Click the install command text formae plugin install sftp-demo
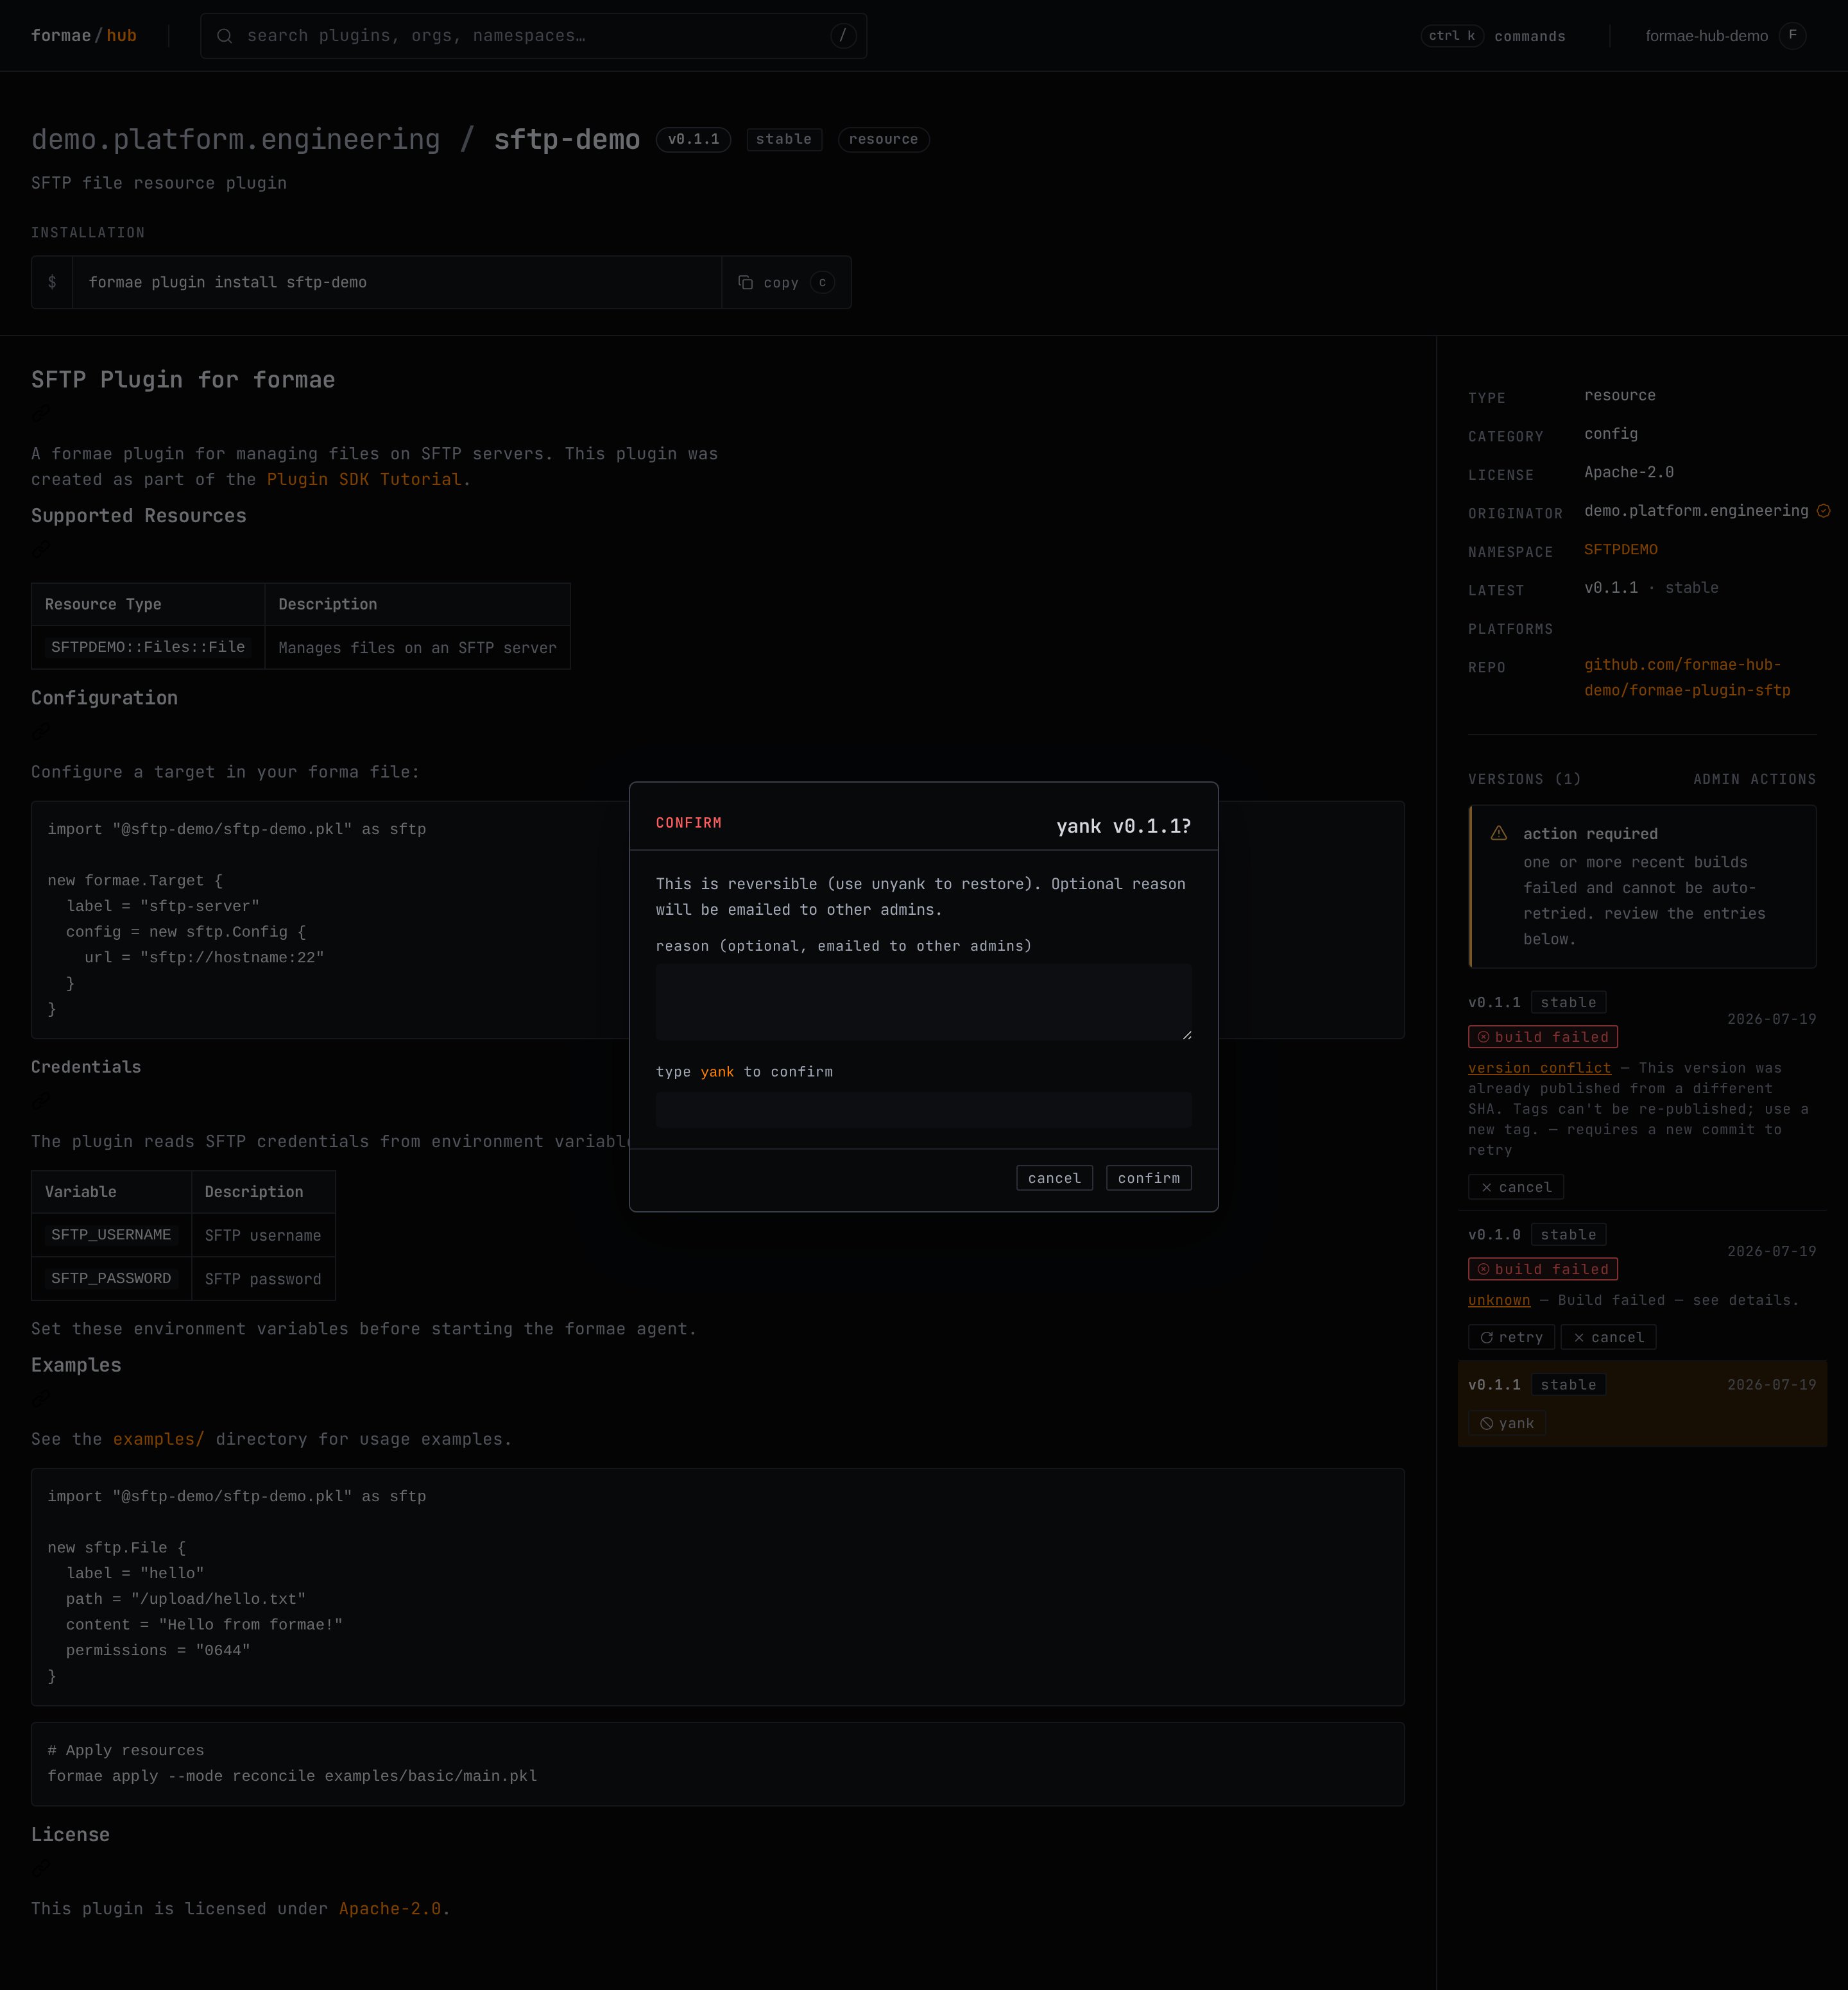 228,282
